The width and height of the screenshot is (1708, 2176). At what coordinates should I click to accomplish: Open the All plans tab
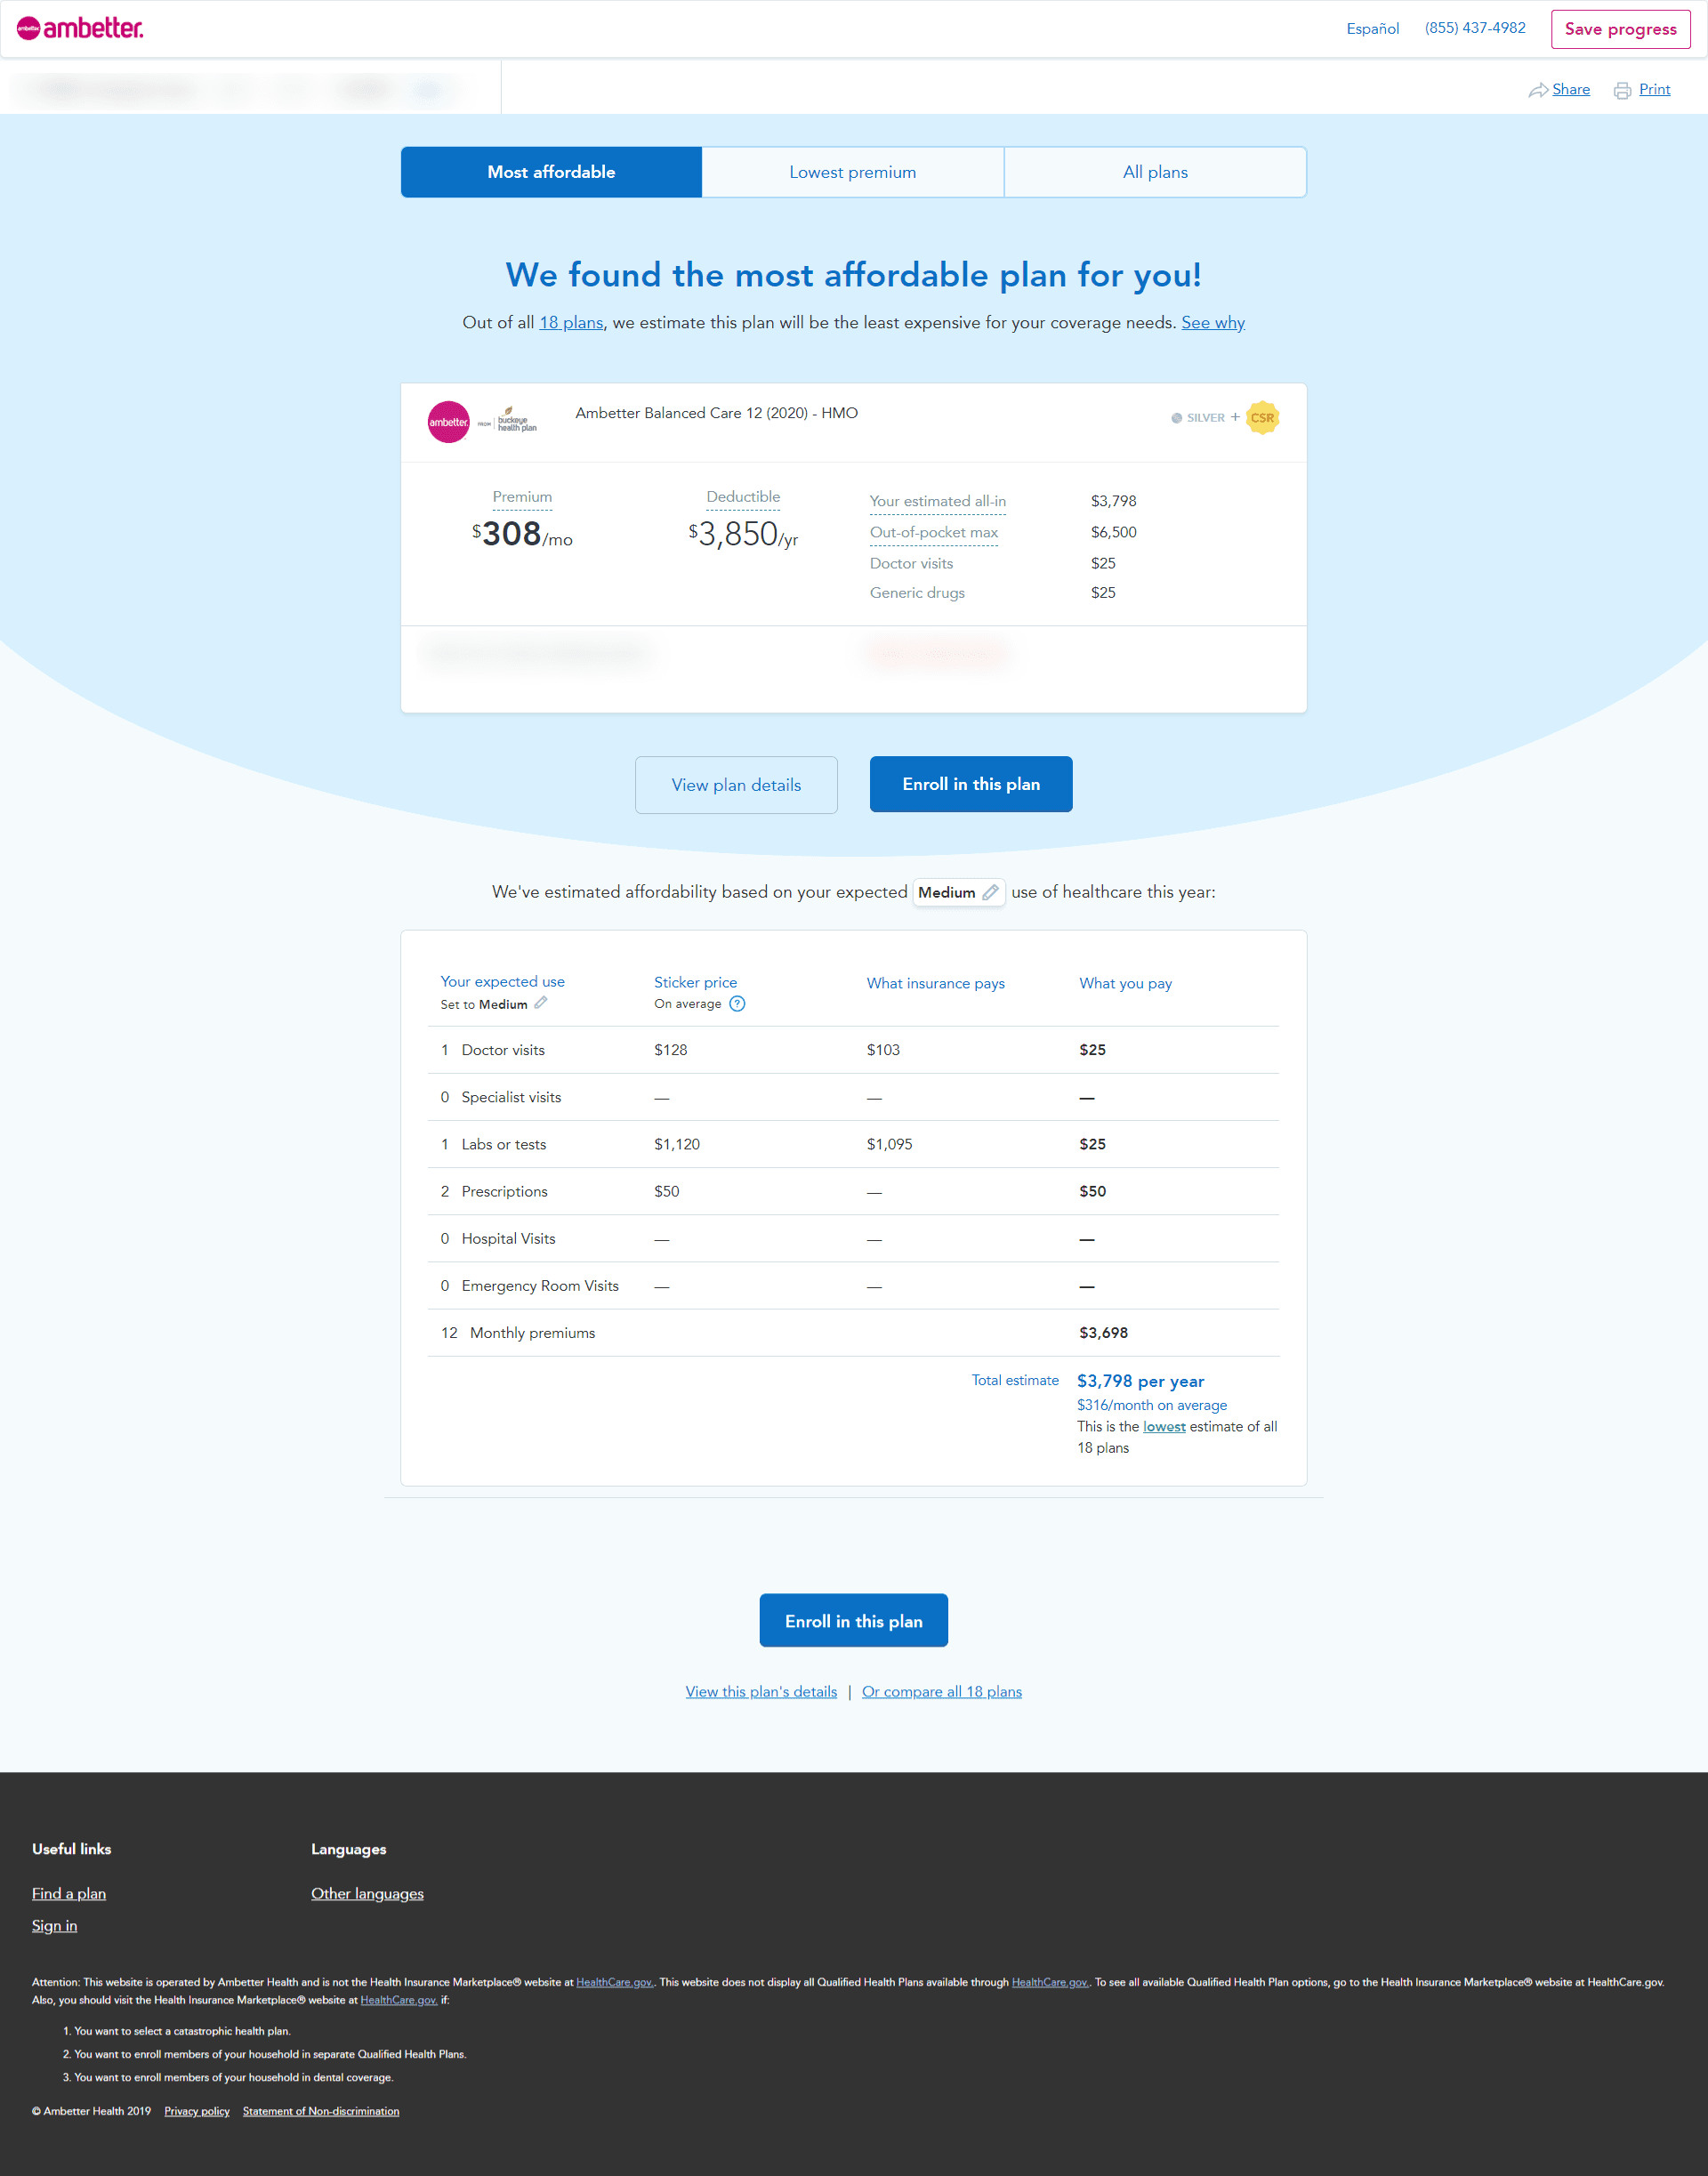pos(1155,172)
